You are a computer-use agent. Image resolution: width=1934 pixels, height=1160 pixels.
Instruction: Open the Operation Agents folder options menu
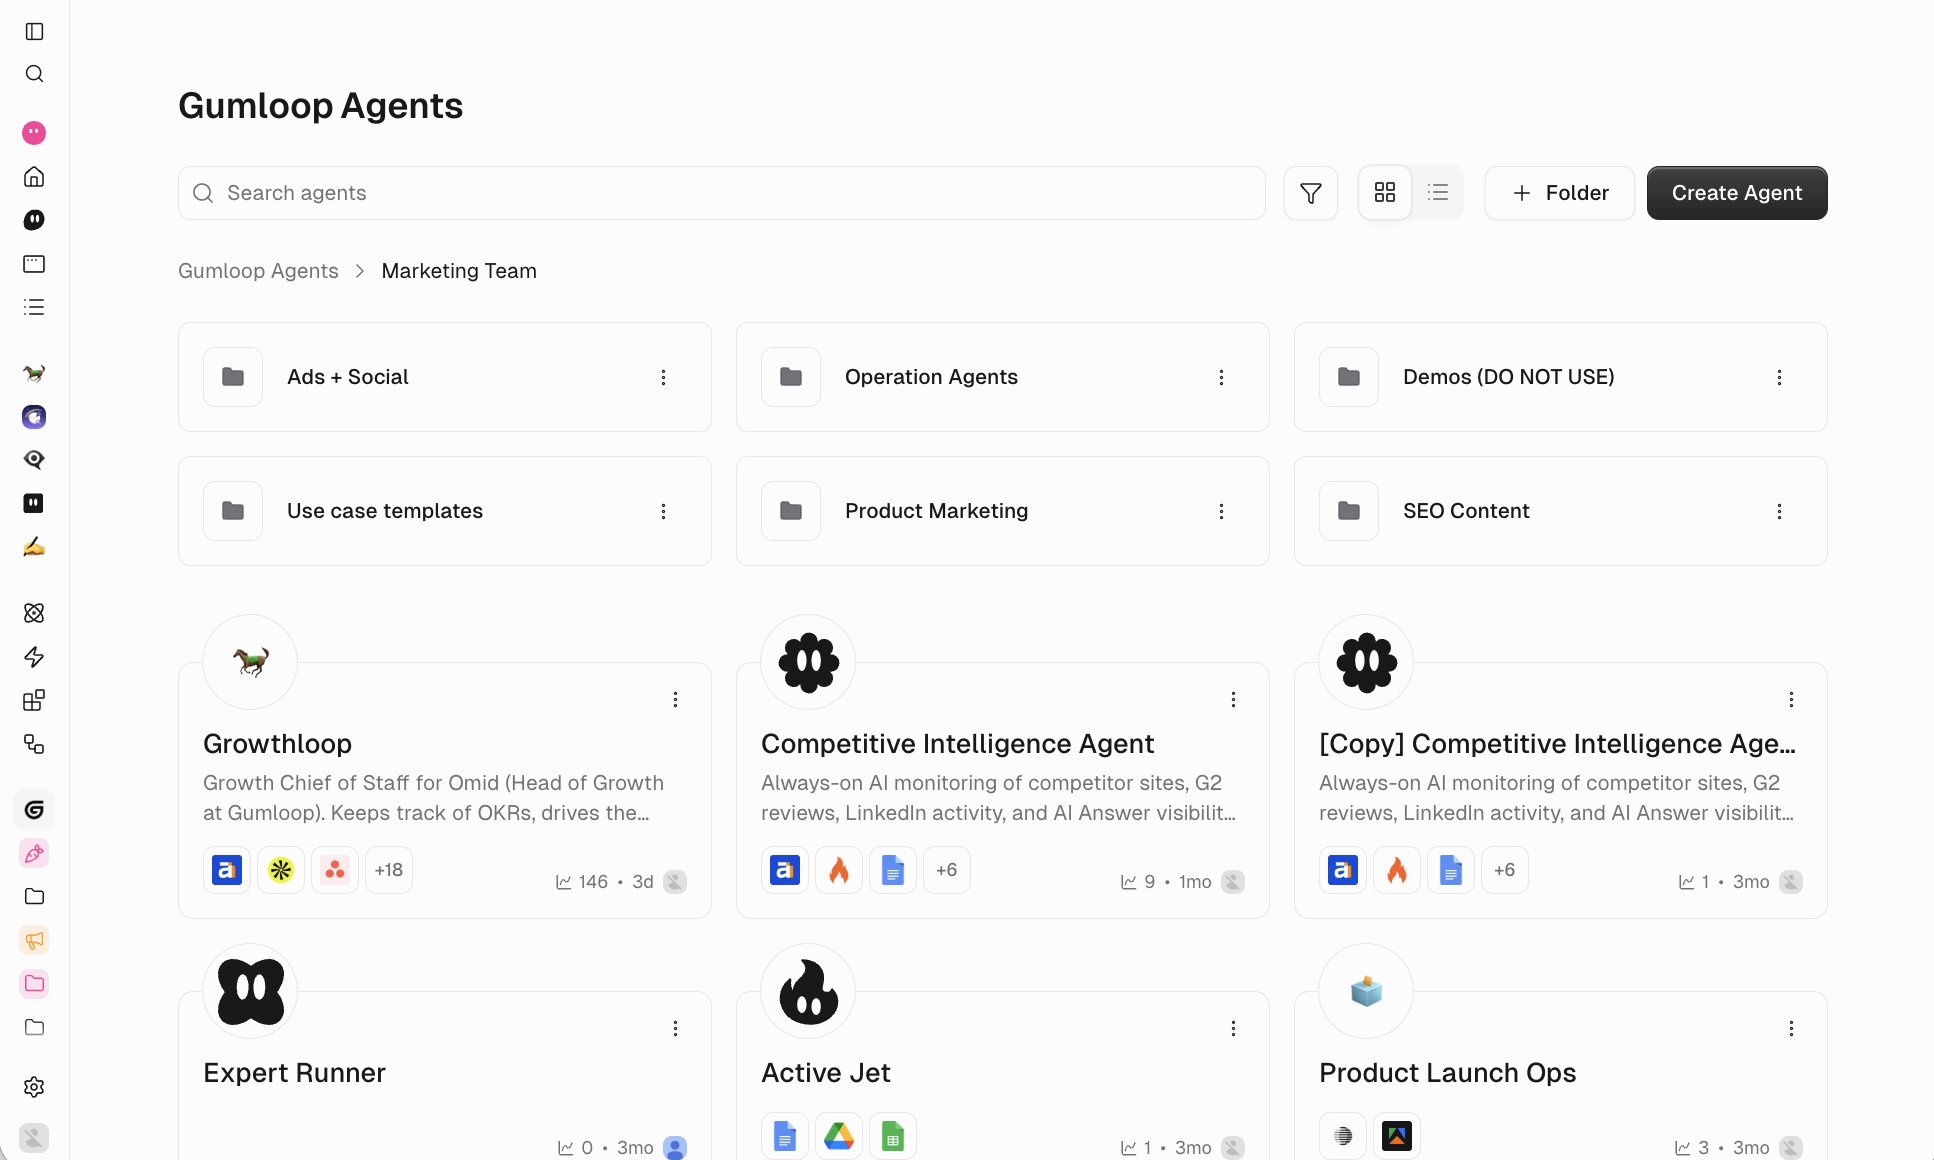(1221, 377)
